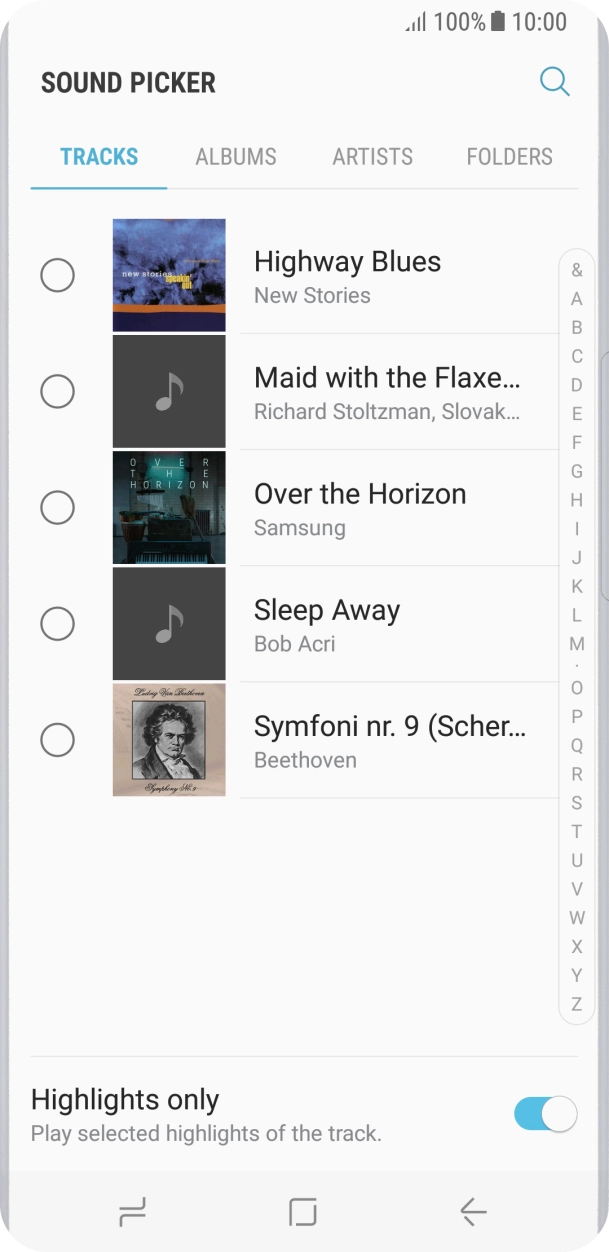Tap the music note icon for Maid with the Flaxen
Image resolution: width=609 pixels, height=1252 pixels.
click(169, 390)
